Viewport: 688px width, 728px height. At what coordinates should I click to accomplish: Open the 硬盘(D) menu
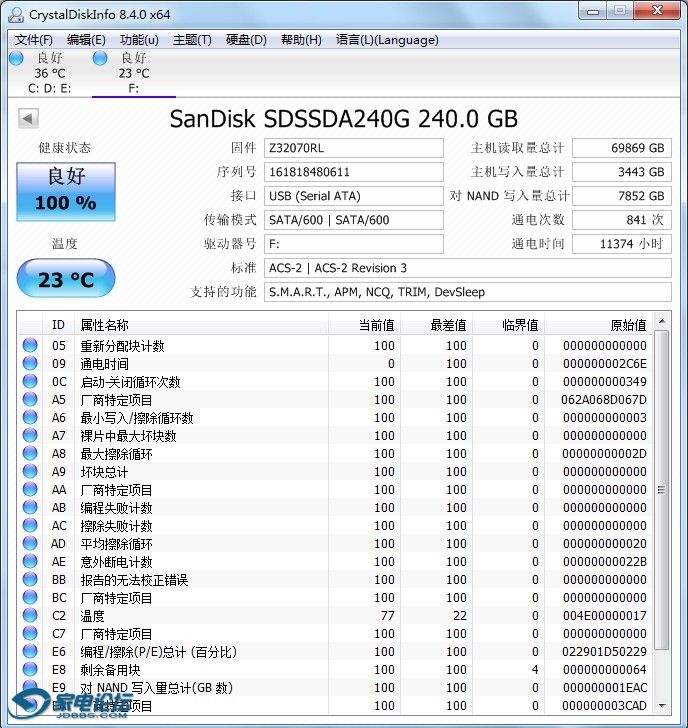[246, 40]
